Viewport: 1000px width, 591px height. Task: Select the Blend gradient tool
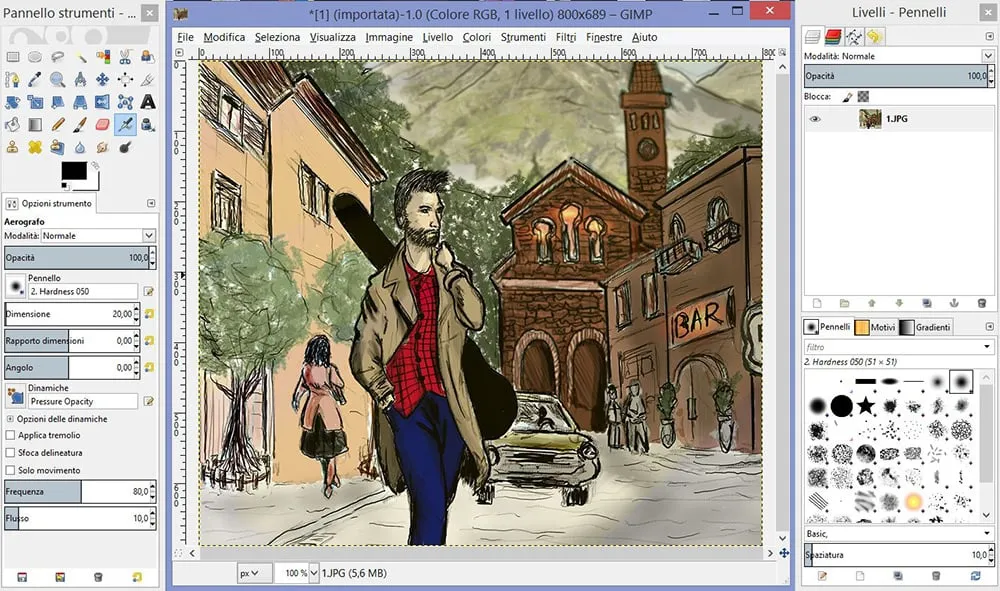[35, 124]
